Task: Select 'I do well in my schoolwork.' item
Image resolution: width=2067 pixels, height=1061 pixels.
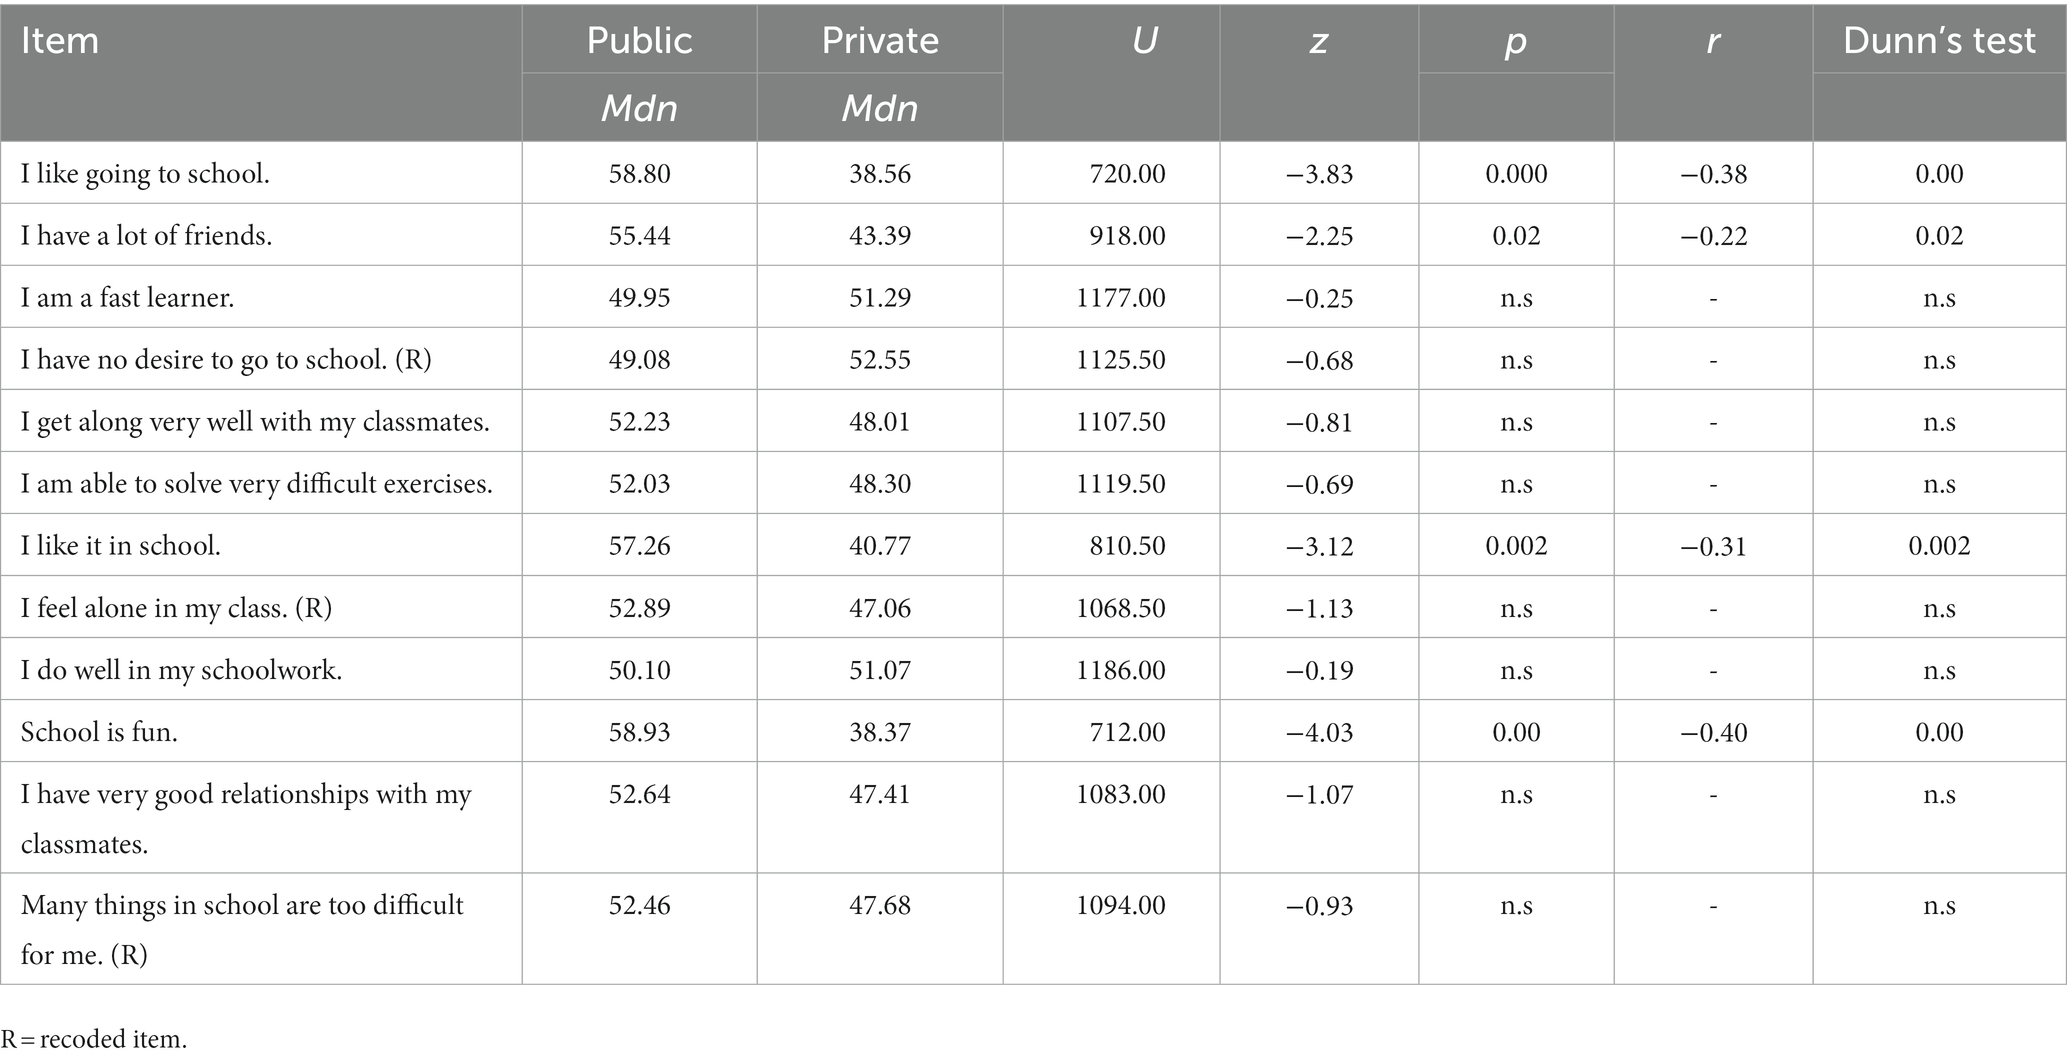Action: (181, 670)
